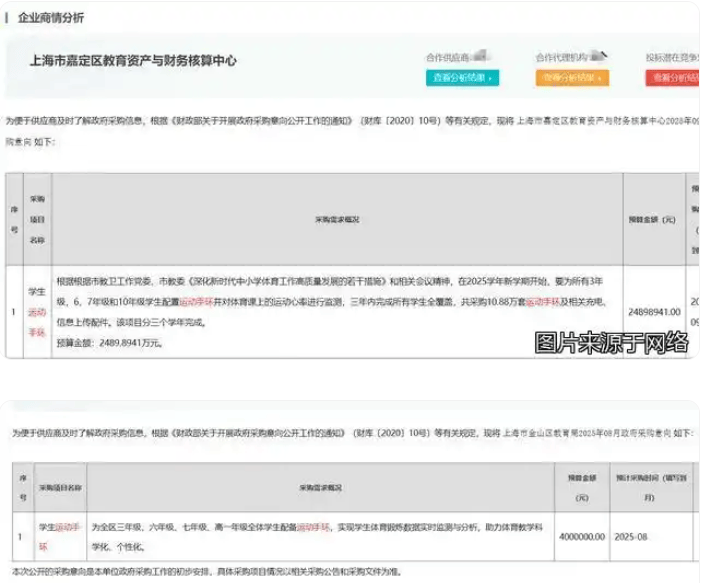Click the budget cell 4000000.00
This screenshot has height=583, width=726.
582,537
